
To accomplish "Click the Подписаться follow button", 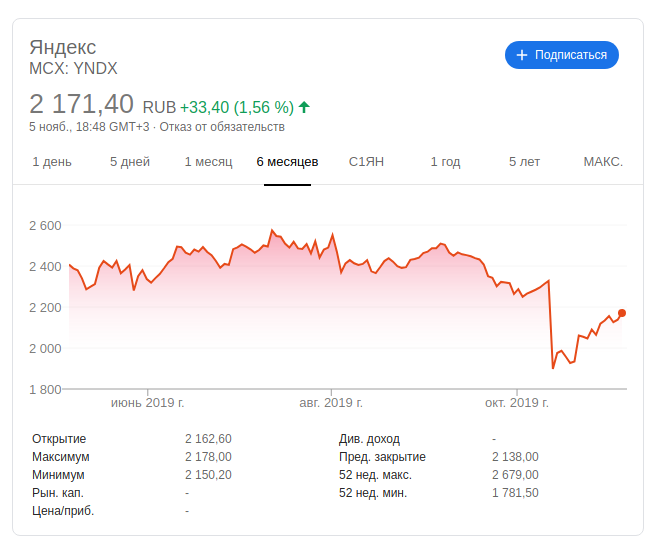I will 561,55.
